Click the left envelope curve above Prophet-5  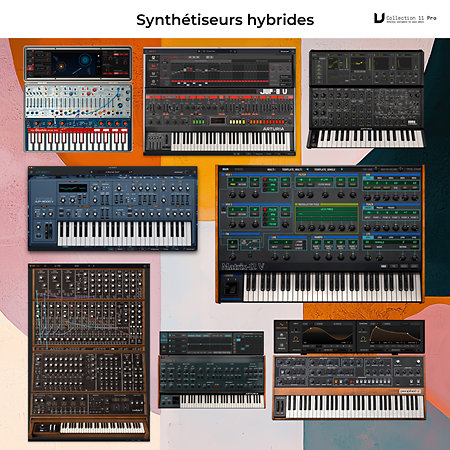327,335
